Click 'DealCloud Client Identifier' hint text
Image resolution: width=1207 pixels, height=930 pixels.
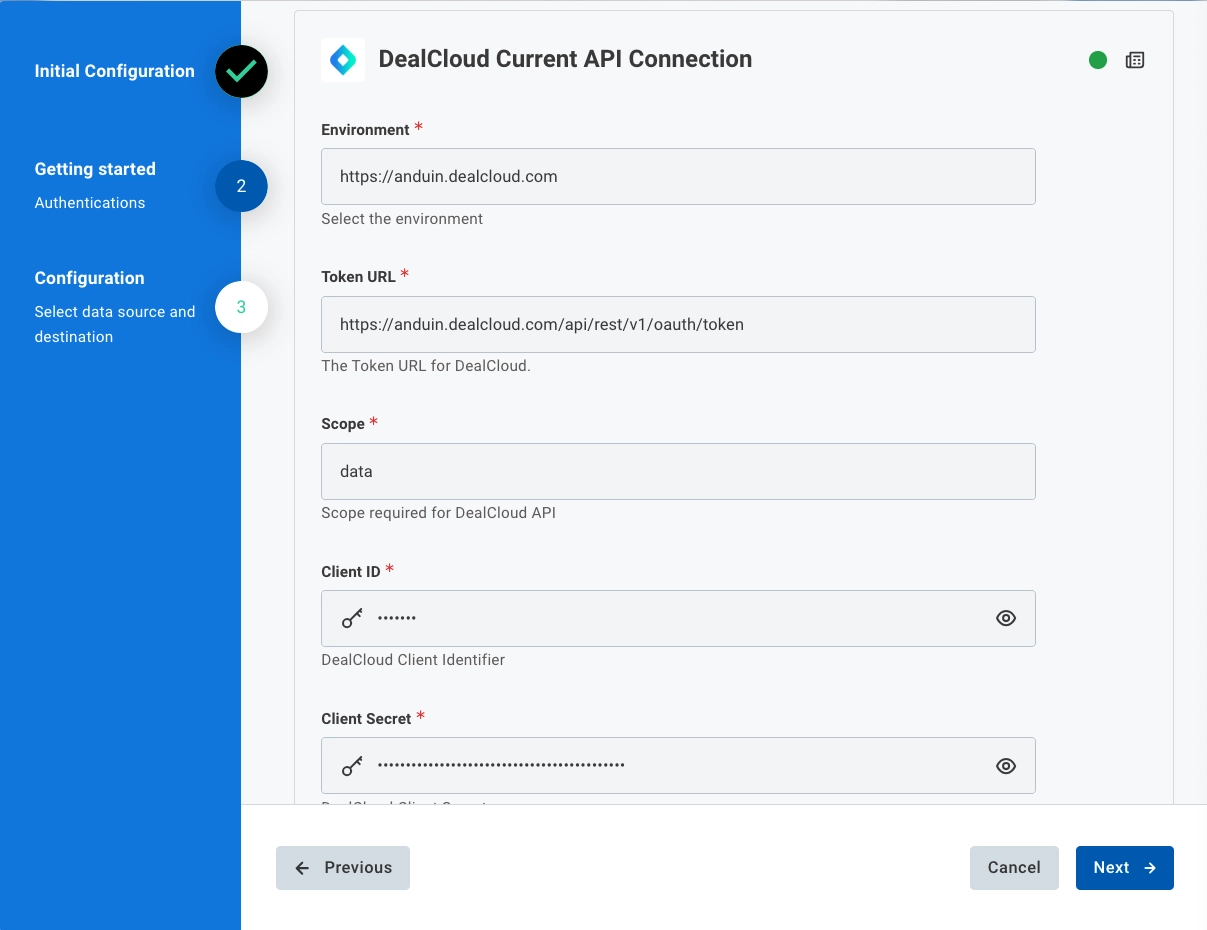pos(413,660)
